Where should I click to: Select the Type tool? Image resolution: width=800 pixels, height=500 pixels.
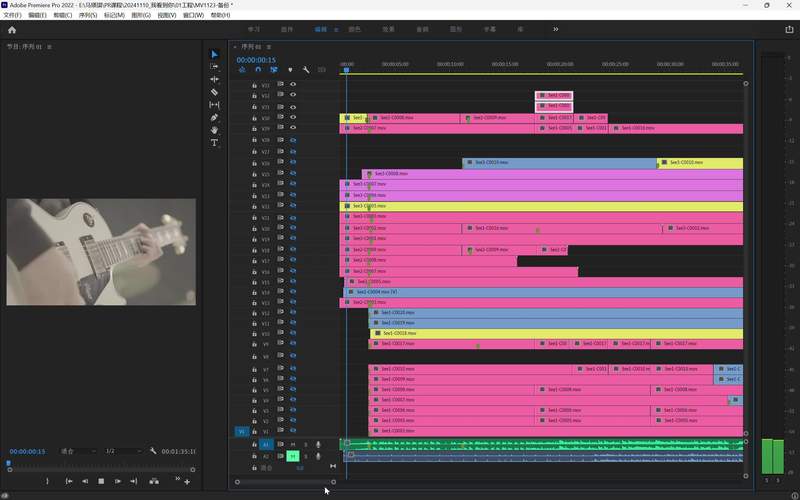point(214,143)
